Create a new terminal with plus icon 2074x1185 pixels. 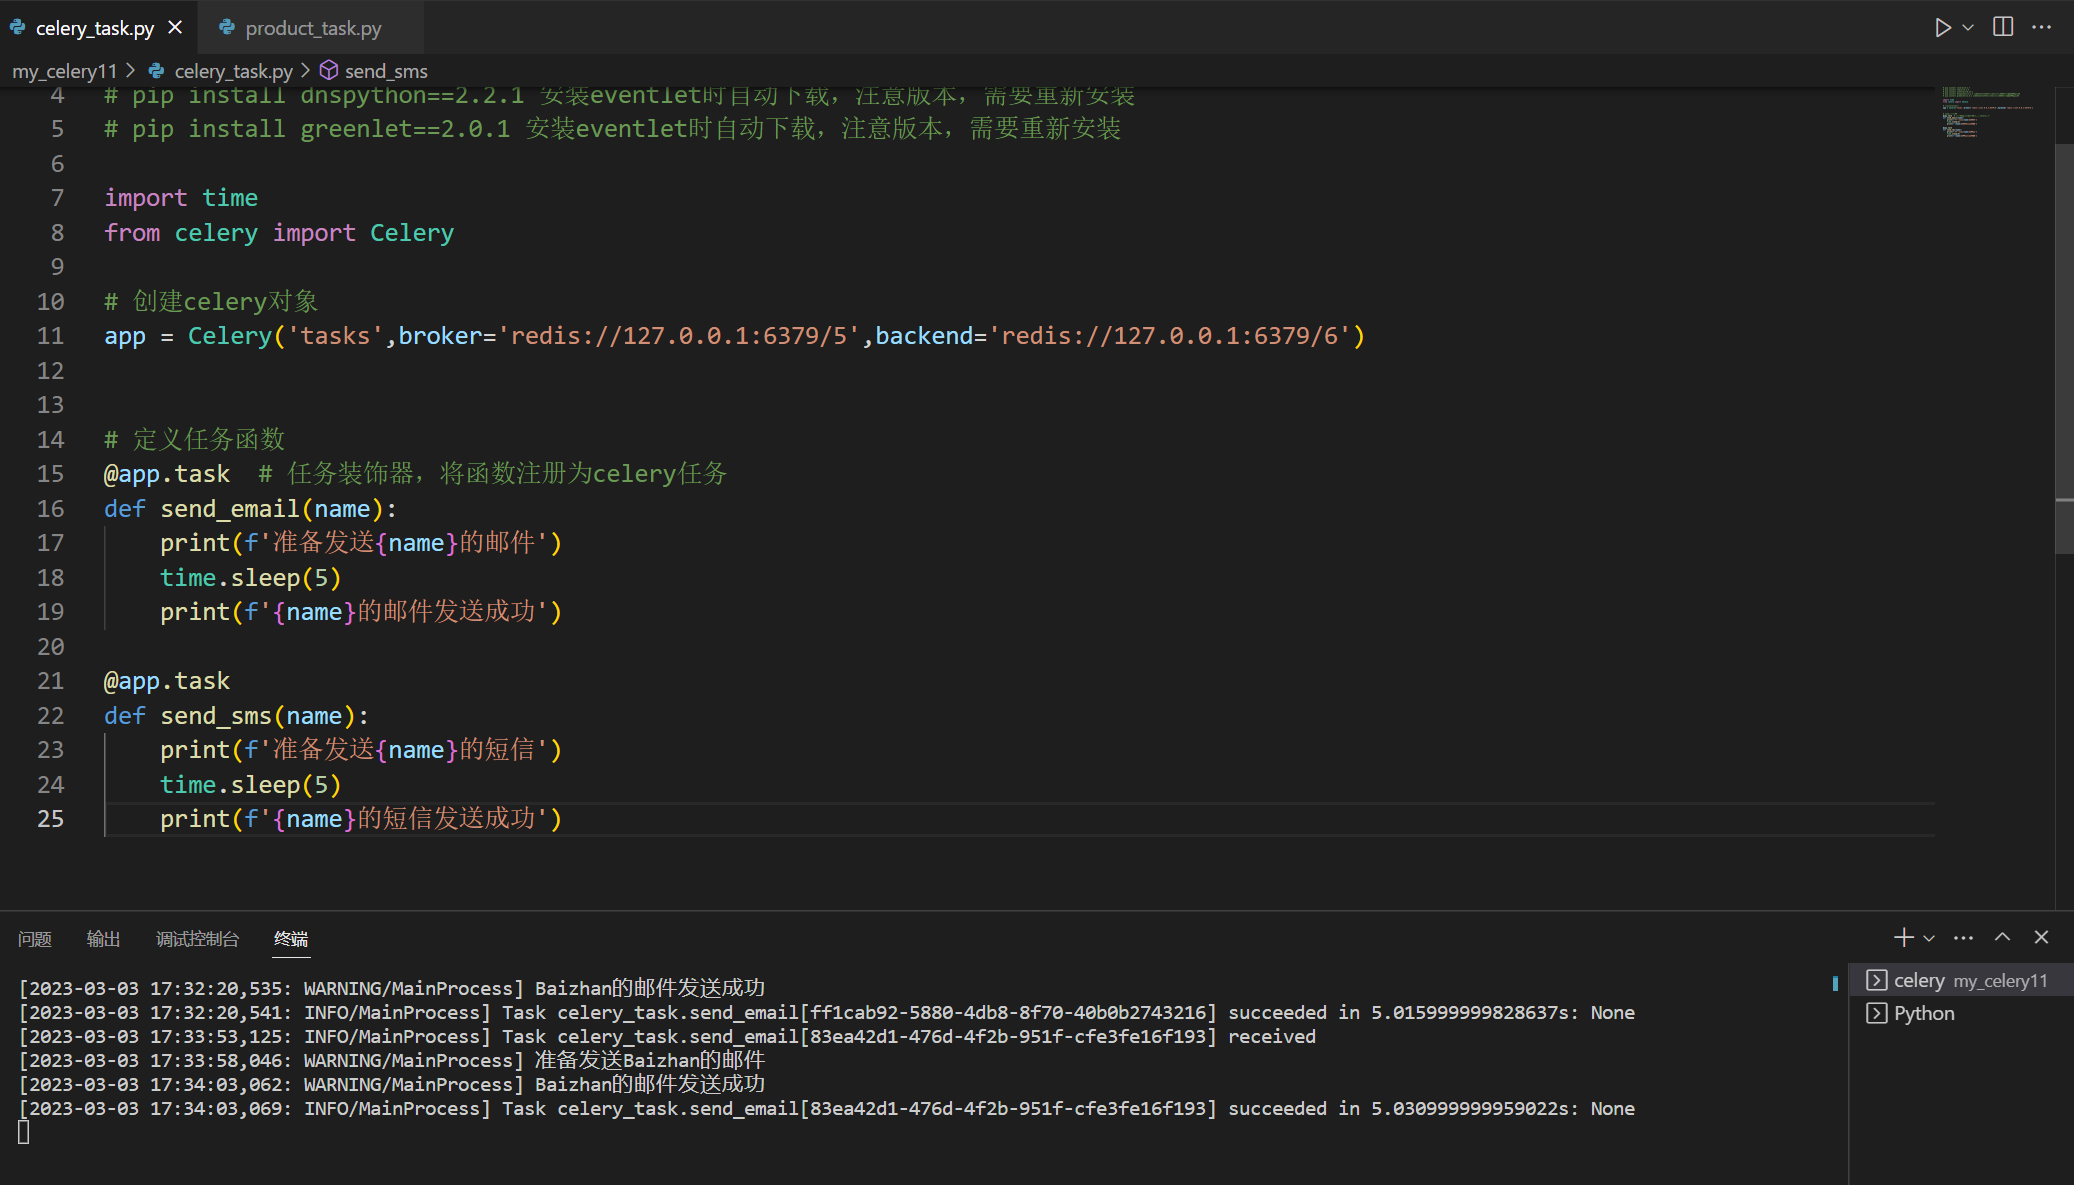pos(1903,937)
